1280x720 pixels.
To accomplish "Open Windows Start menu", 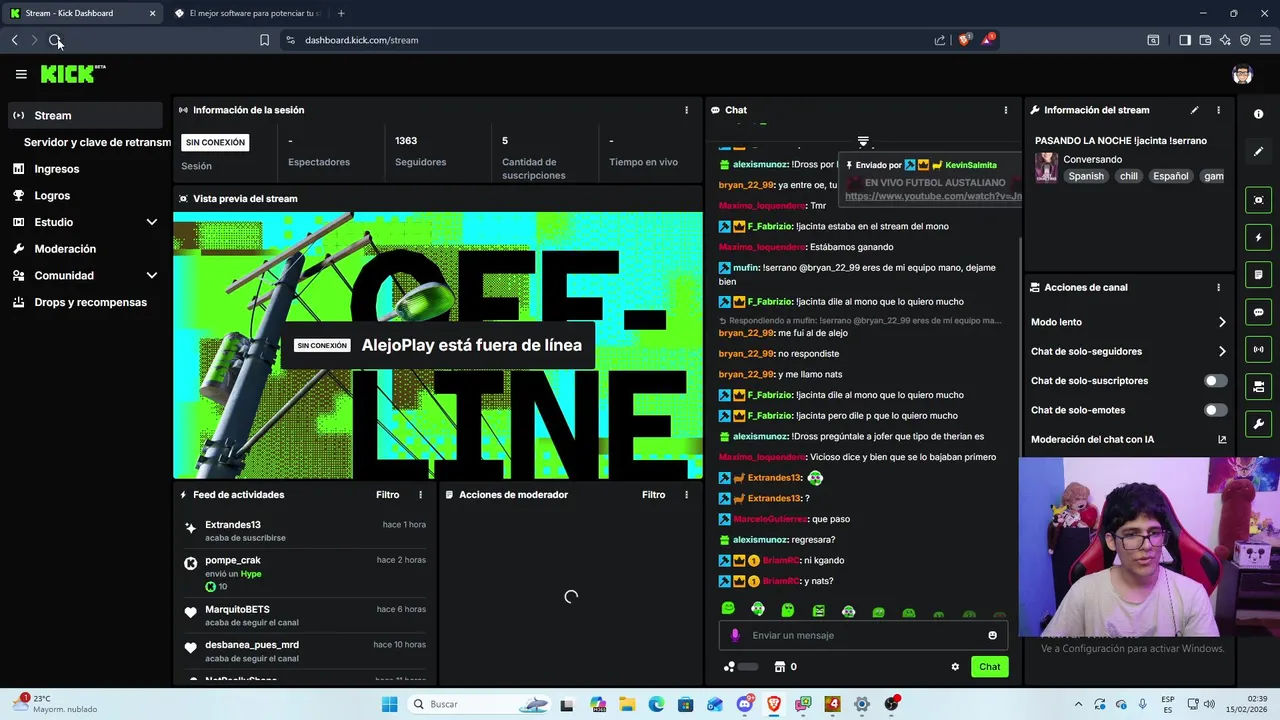I will (x=389, y=704).
